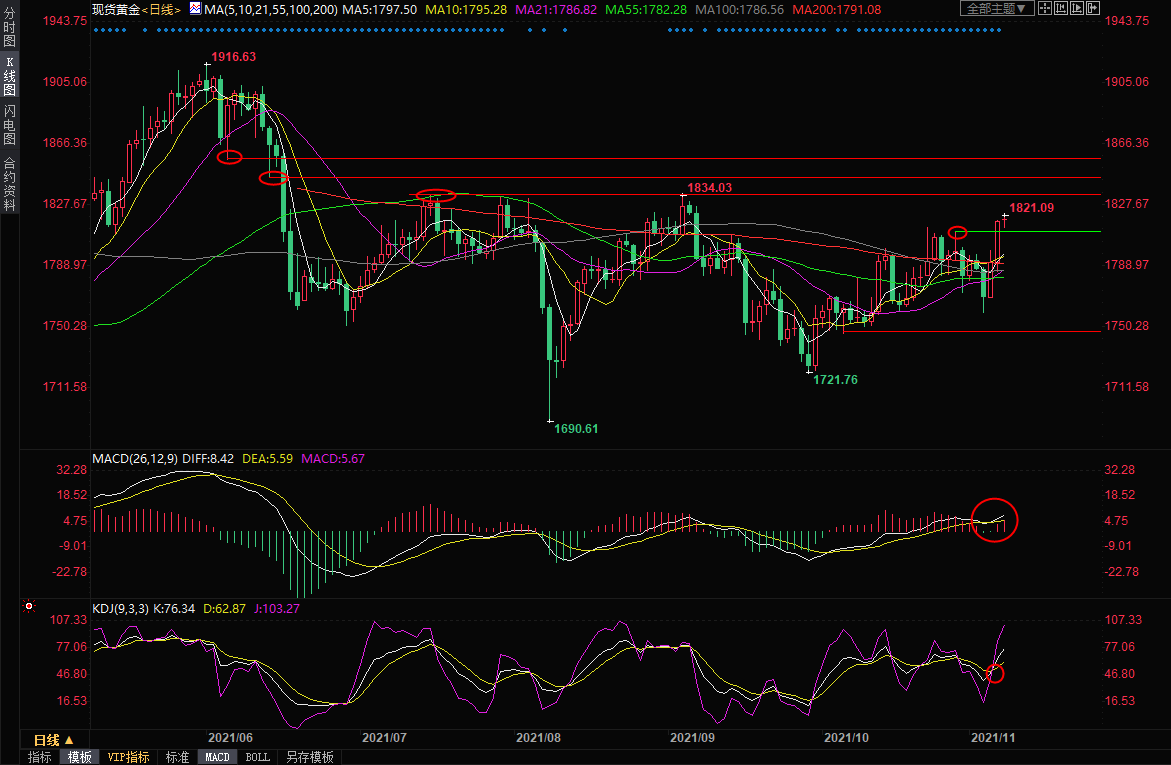Open the VIP指标 tab
This screenshot has height=765, width=1171.
pyautogui.click(x=129, y=757)
